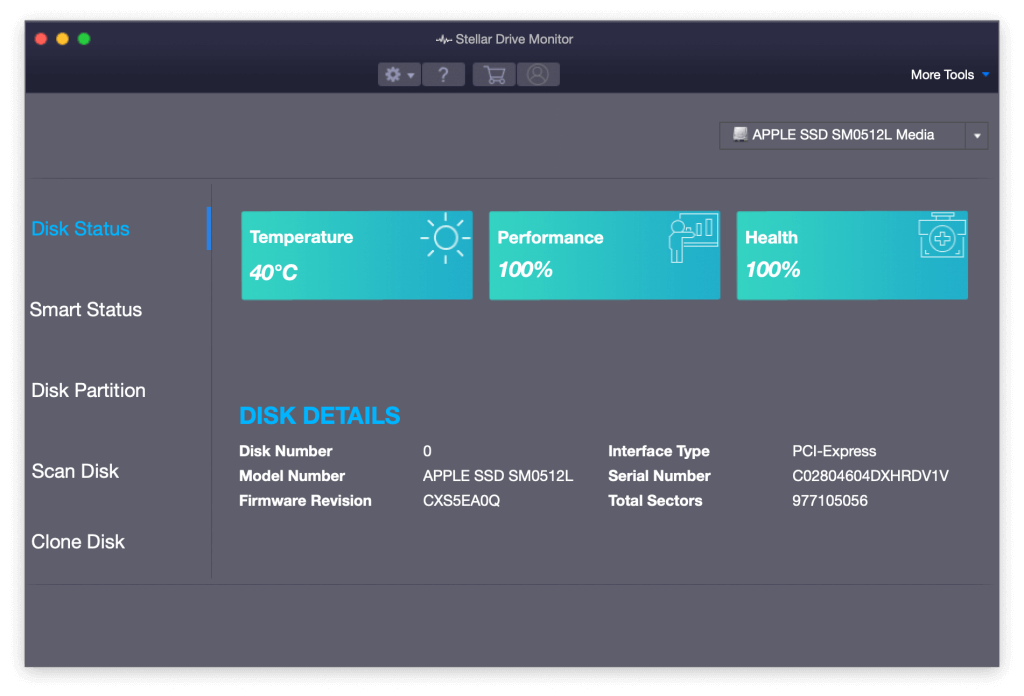The image size is (1024, 696).
Task: Click the drive selector arrow button
Action: coord(977,136)
